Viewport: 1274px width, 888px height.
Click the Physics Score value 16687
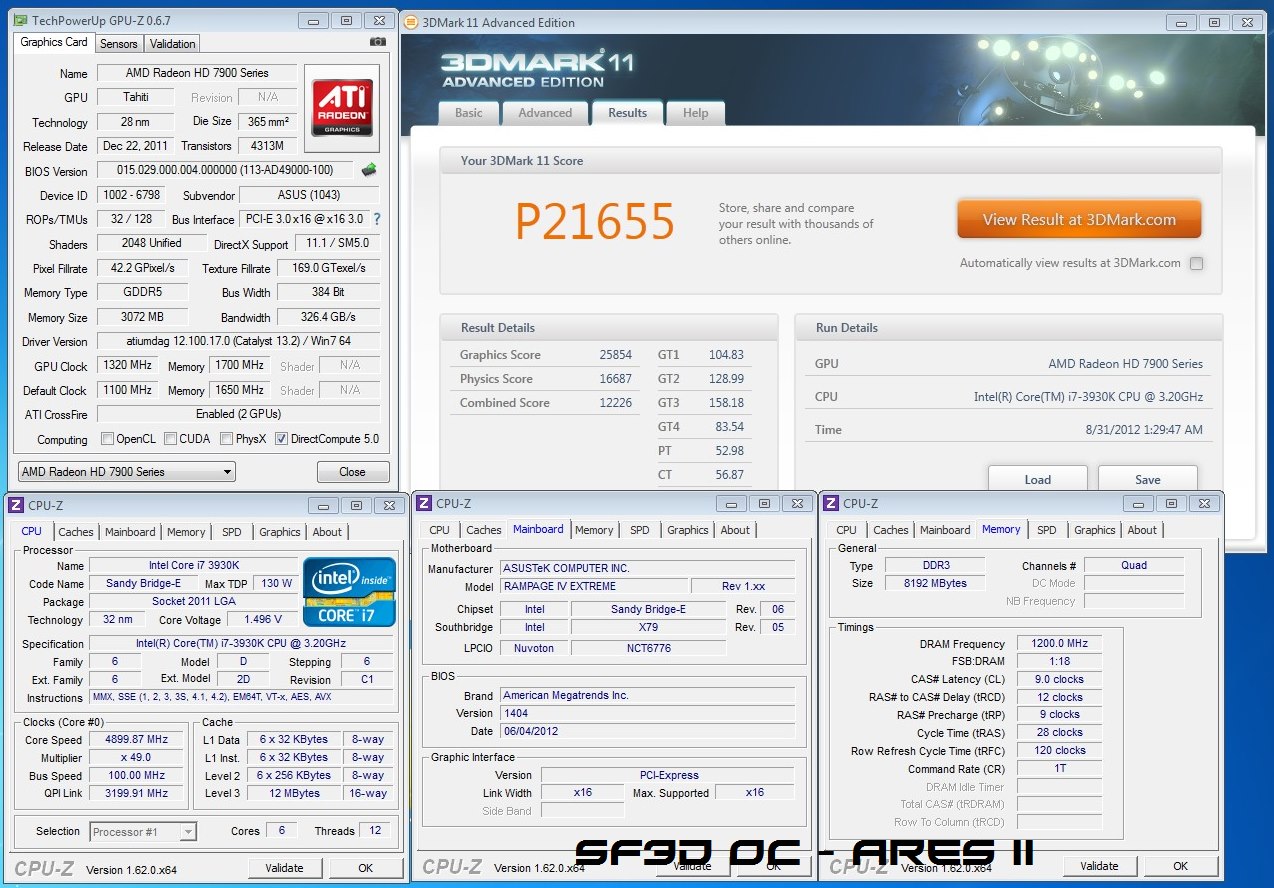pos(616,379)
